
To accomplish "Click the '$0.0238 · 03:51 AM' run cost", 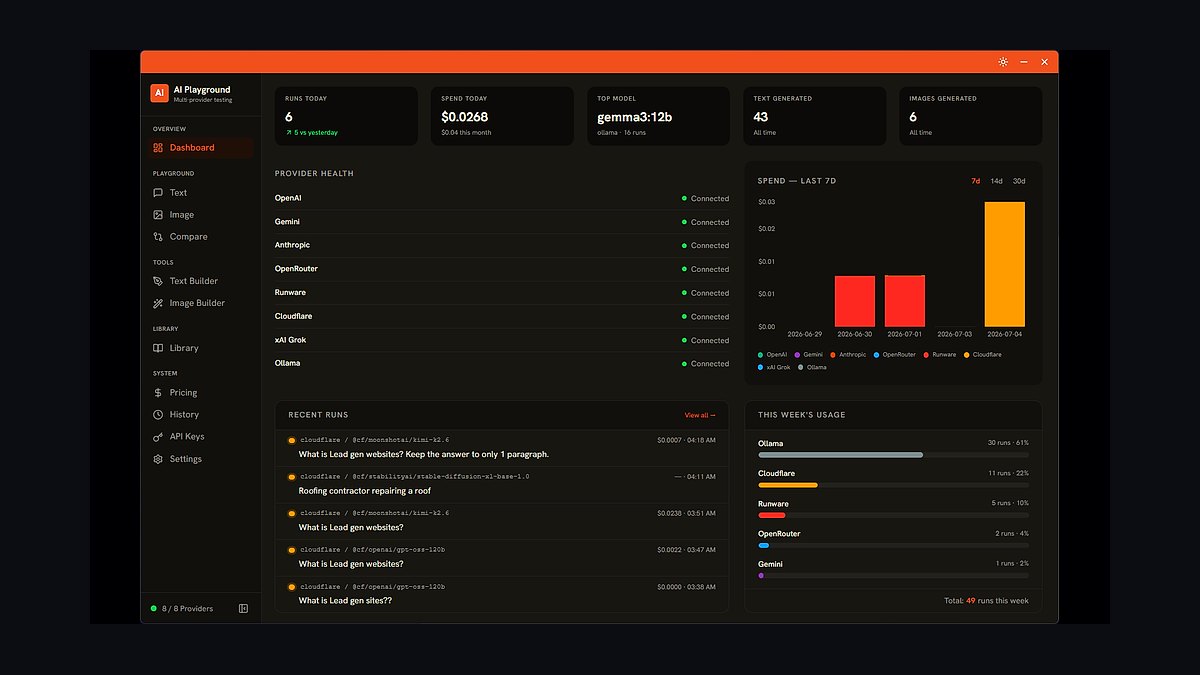I will click(x=686, y=513).
